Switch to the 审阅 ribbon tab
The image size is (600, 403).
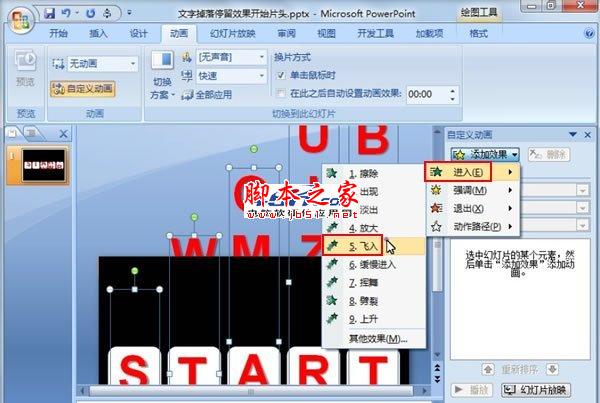(286, 34)
